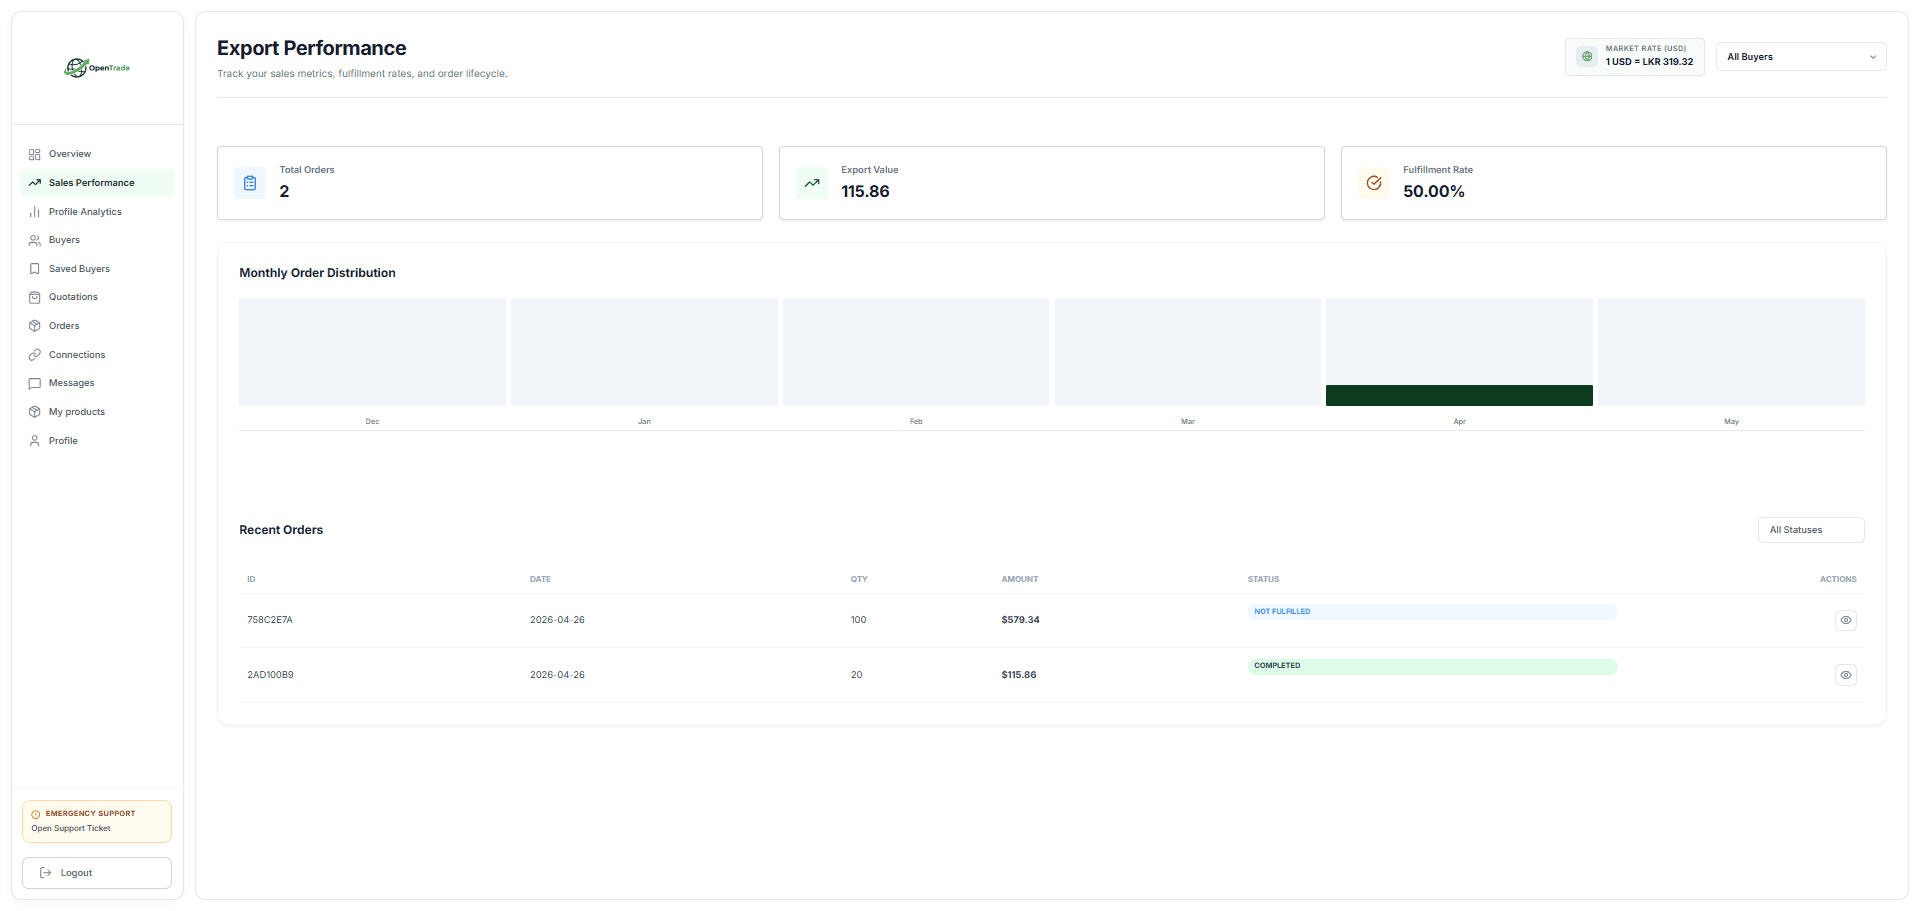Open Quotations page
The width and height of the screenshot is (1920, 911).
[97, 297]
